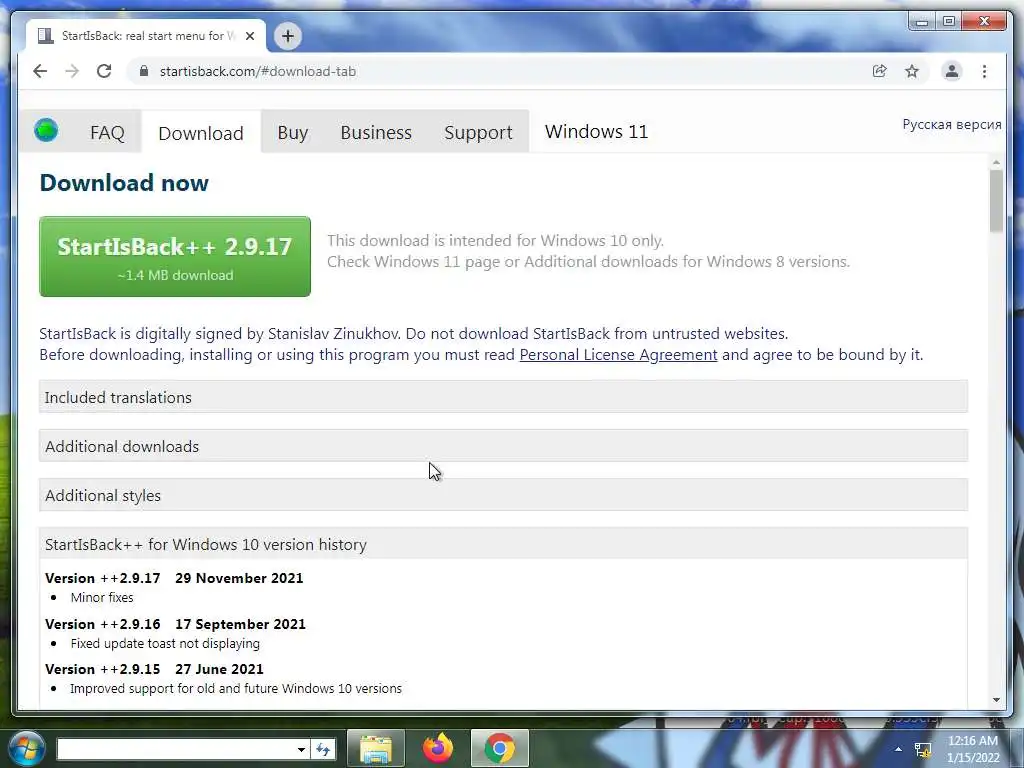Go to the Support tab
Viewport: 1024px width, 768px height.
coord(478,133)
